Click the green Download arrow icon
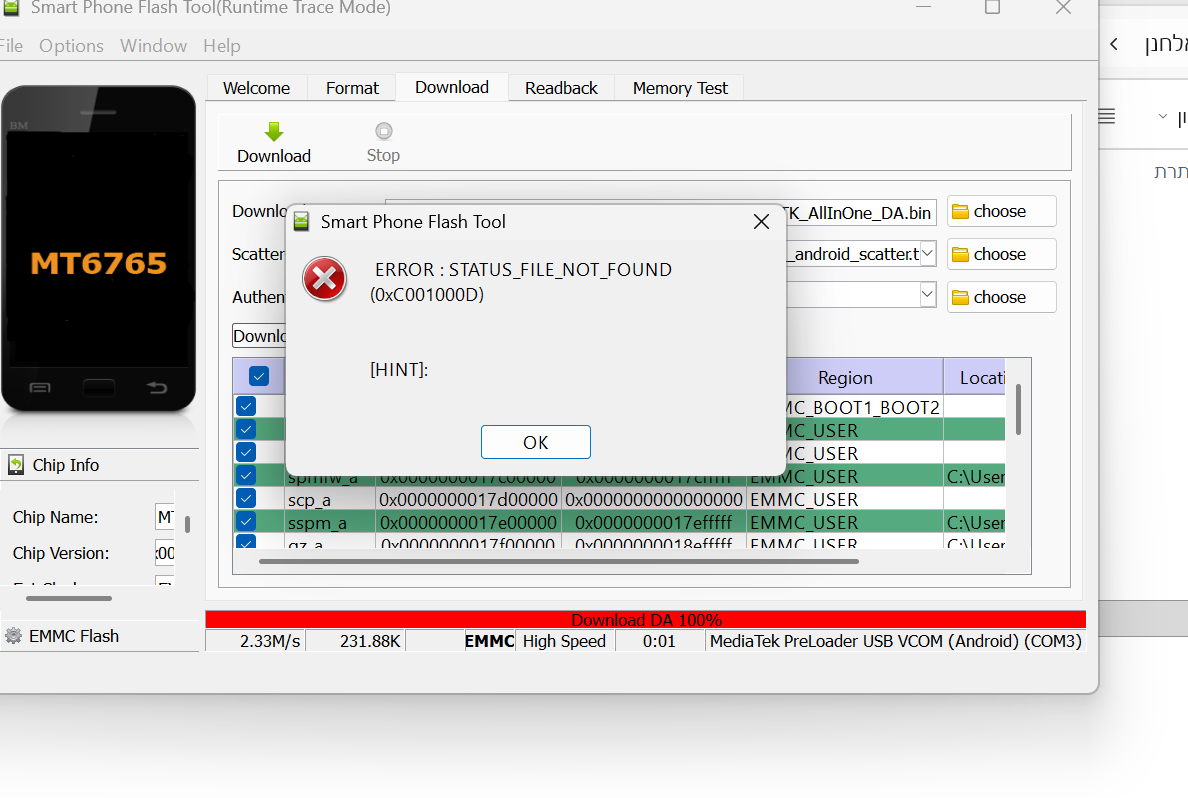This screenshot has width=1188, height=798. (274, 131)
